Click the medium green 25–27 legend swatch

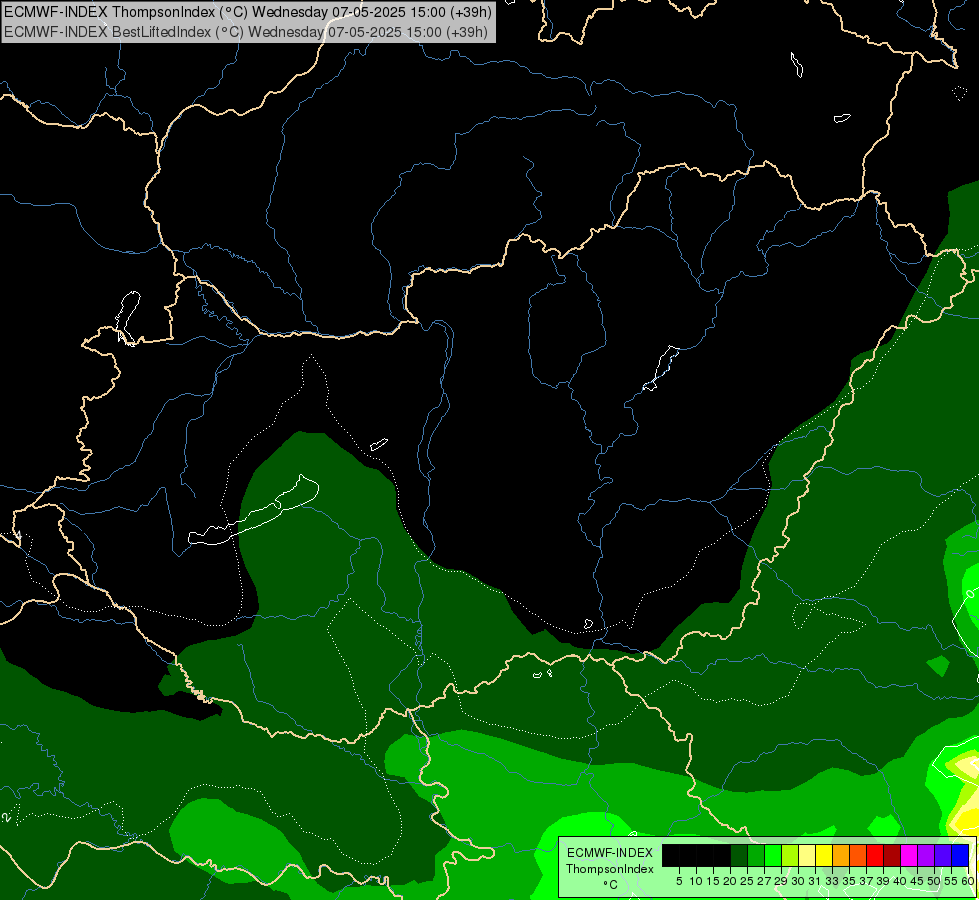point(755,855)
